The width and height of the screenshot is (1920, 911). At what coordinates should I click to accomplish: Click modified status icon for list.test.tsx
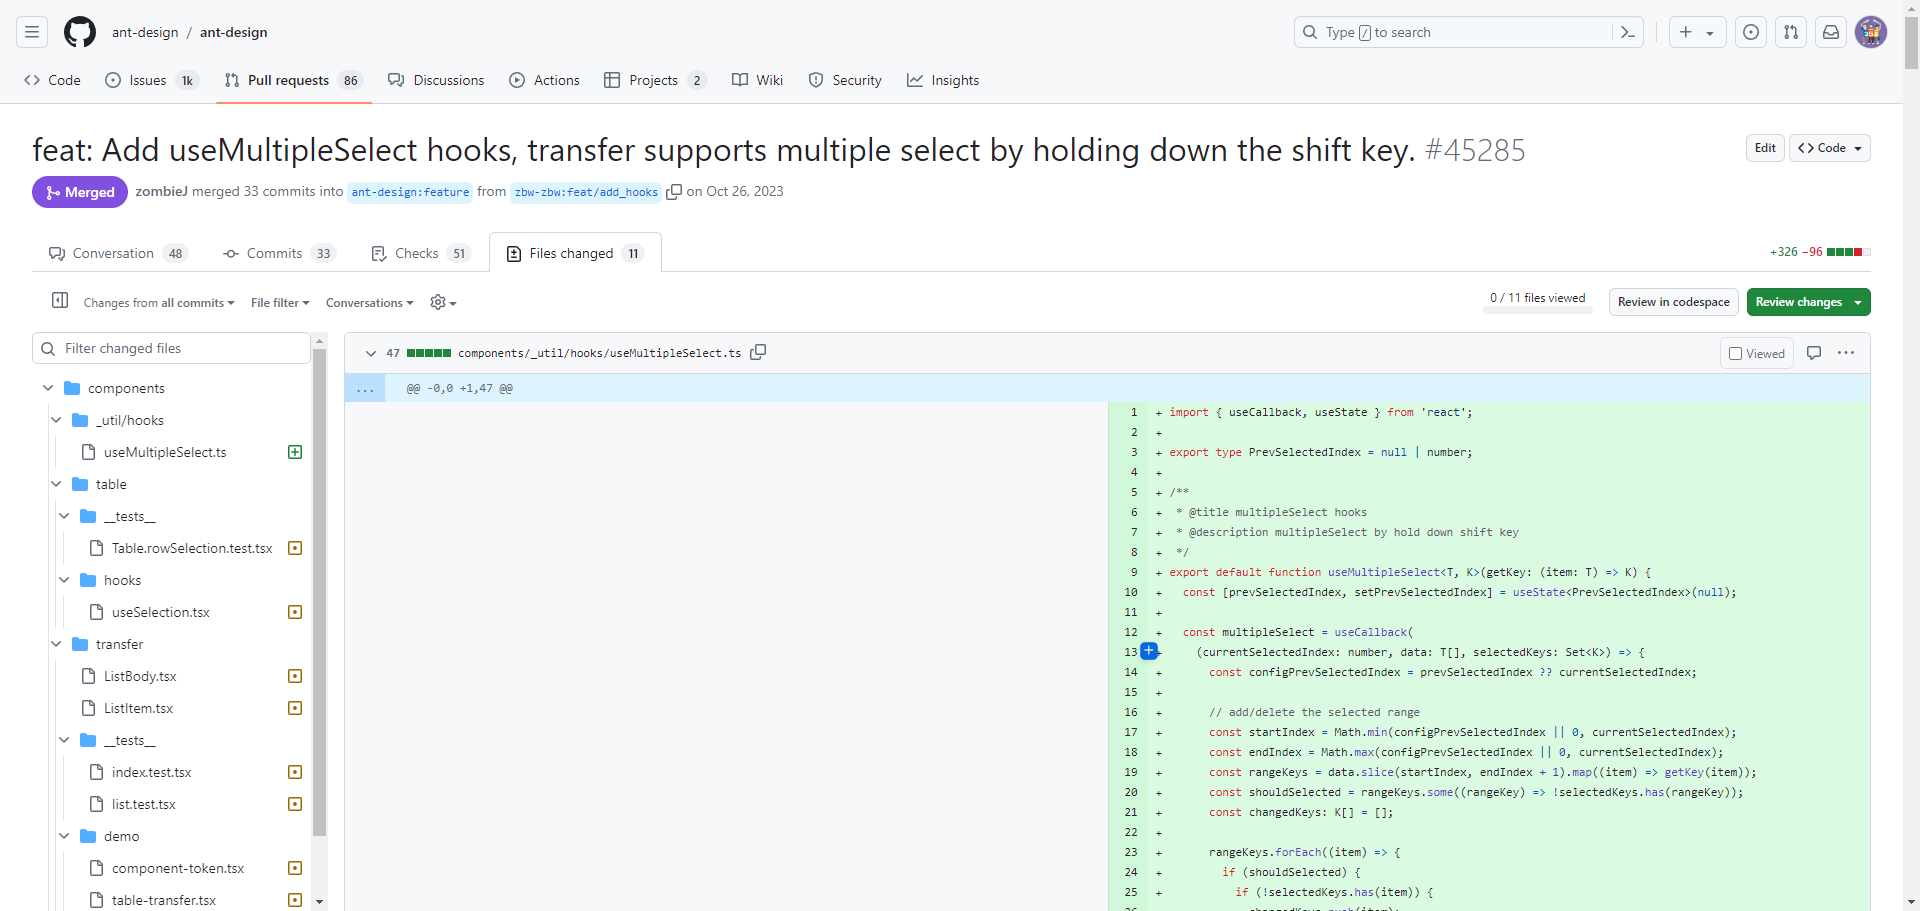[295, 804]
